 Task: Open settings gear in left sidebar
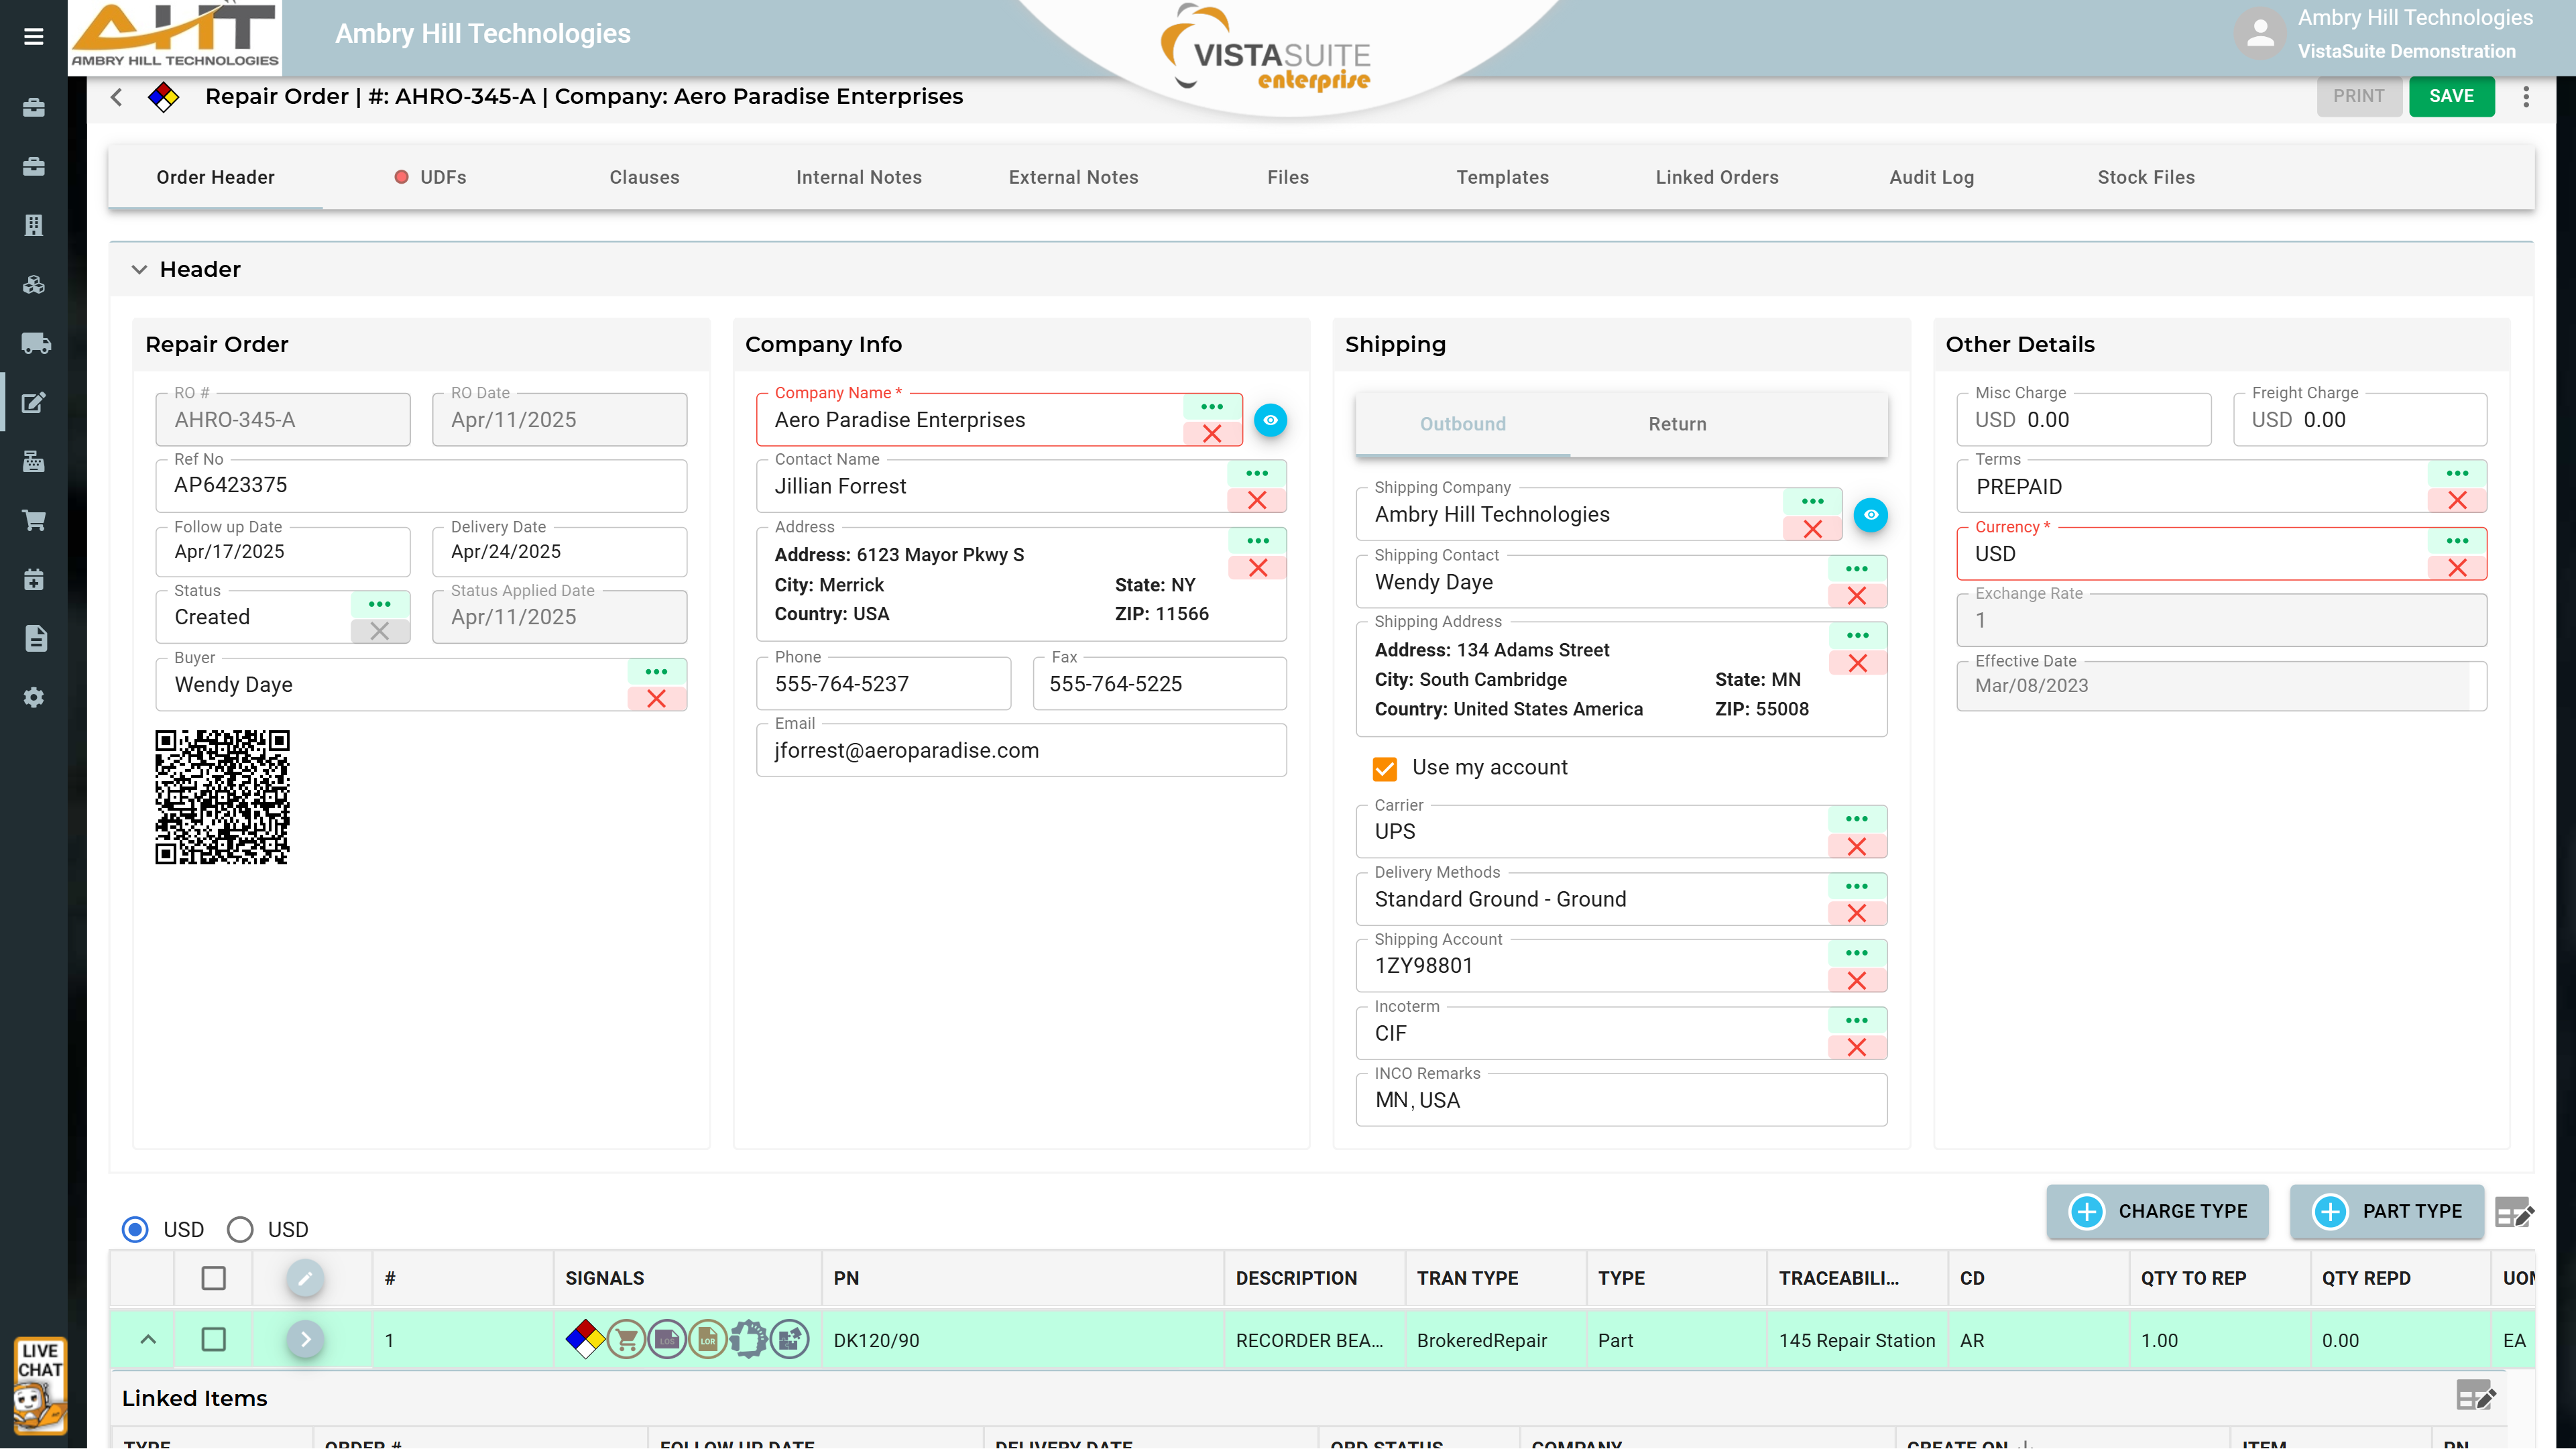pos(34,697)
